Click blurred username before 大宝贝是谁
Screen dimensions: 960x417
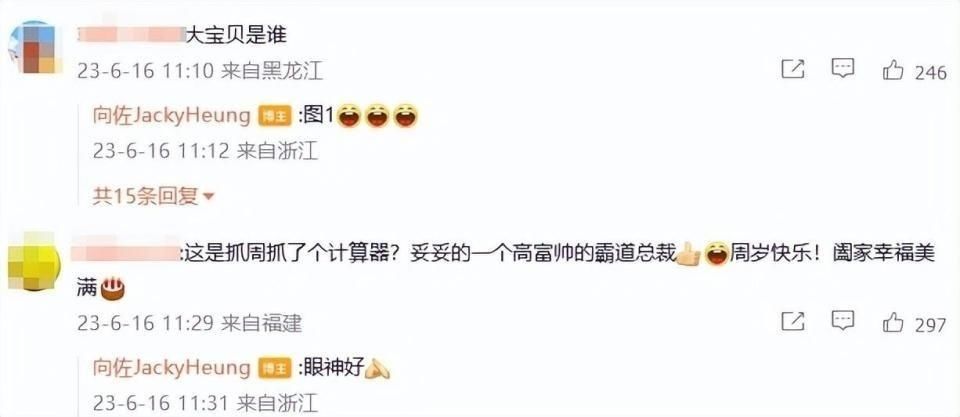[132, 35]
